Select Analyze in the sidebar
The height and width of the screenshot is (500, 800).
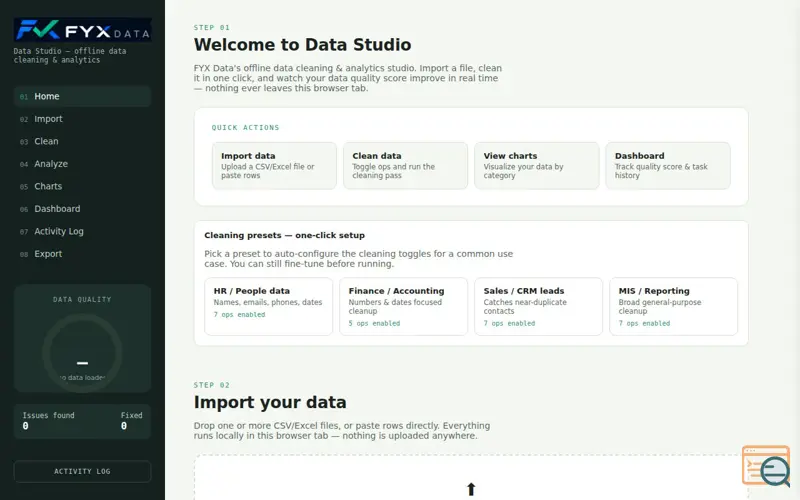tap(83, 164)
